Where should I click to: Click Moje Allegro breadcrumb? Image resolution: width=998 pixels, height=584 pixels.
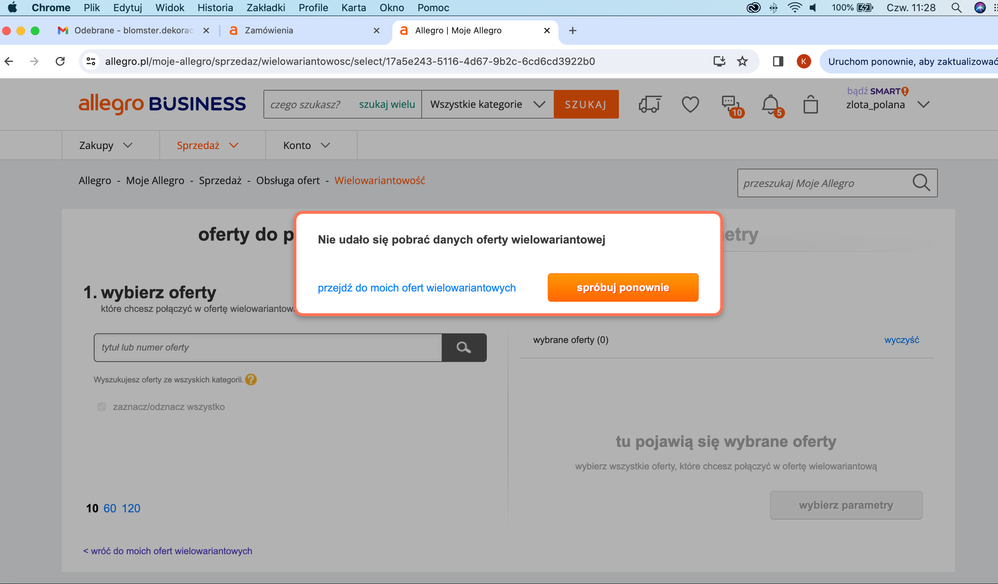point(155,181)
